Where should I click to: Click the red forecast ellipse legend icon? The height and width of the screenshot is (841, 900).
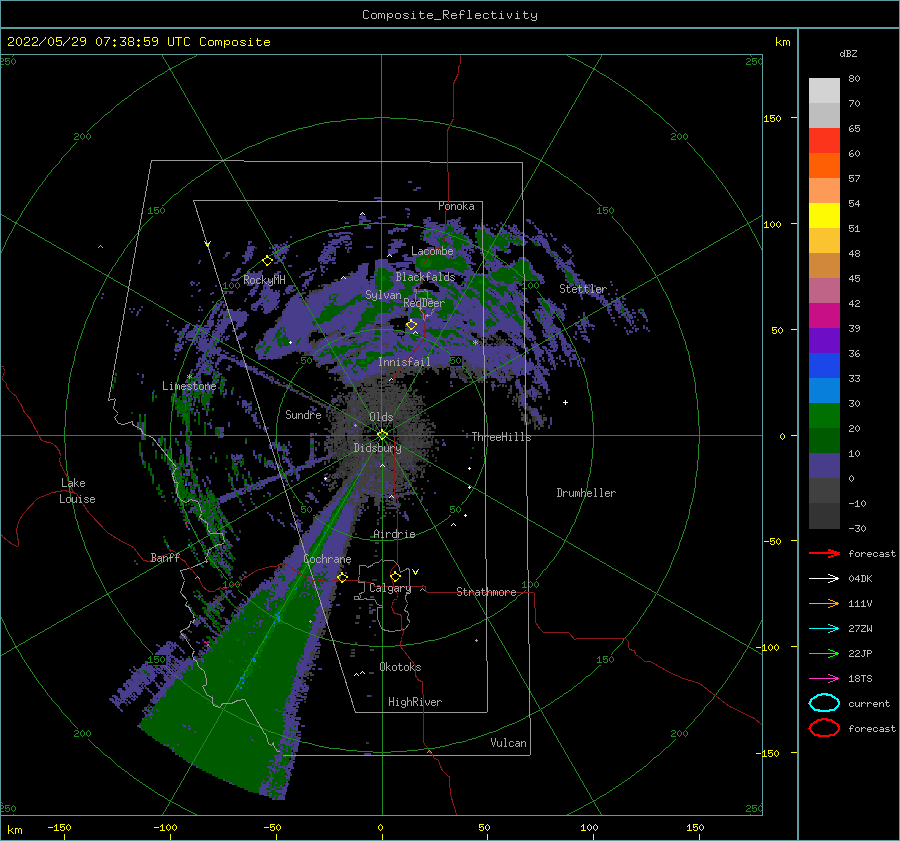[x=824, y=728]
